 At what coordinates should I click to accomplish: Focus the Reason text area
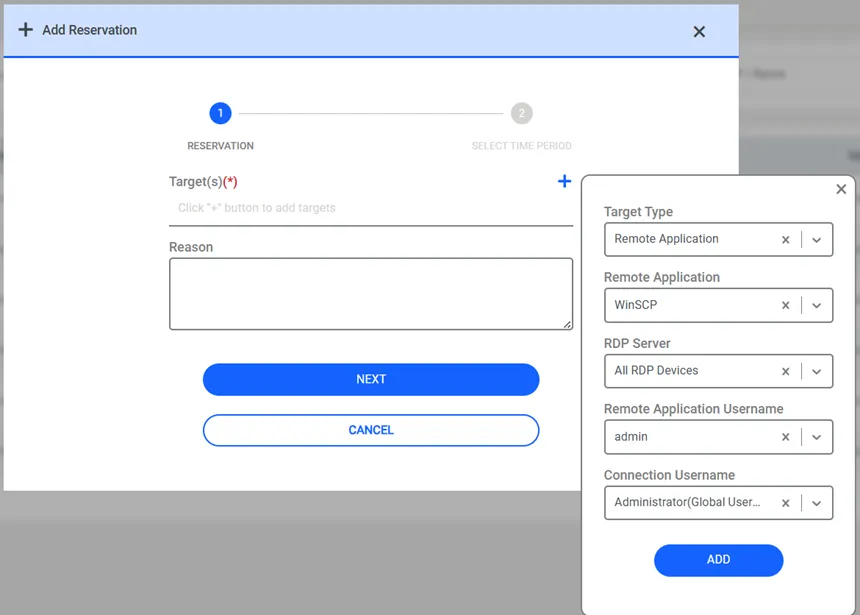(371, 294)
